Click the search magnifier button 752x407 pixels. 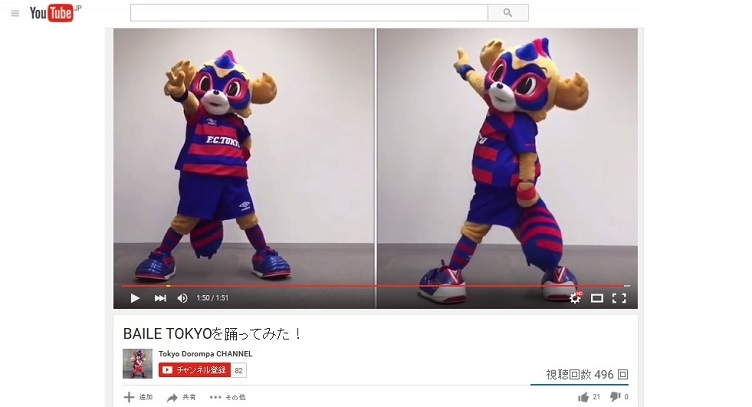[508, 13]
